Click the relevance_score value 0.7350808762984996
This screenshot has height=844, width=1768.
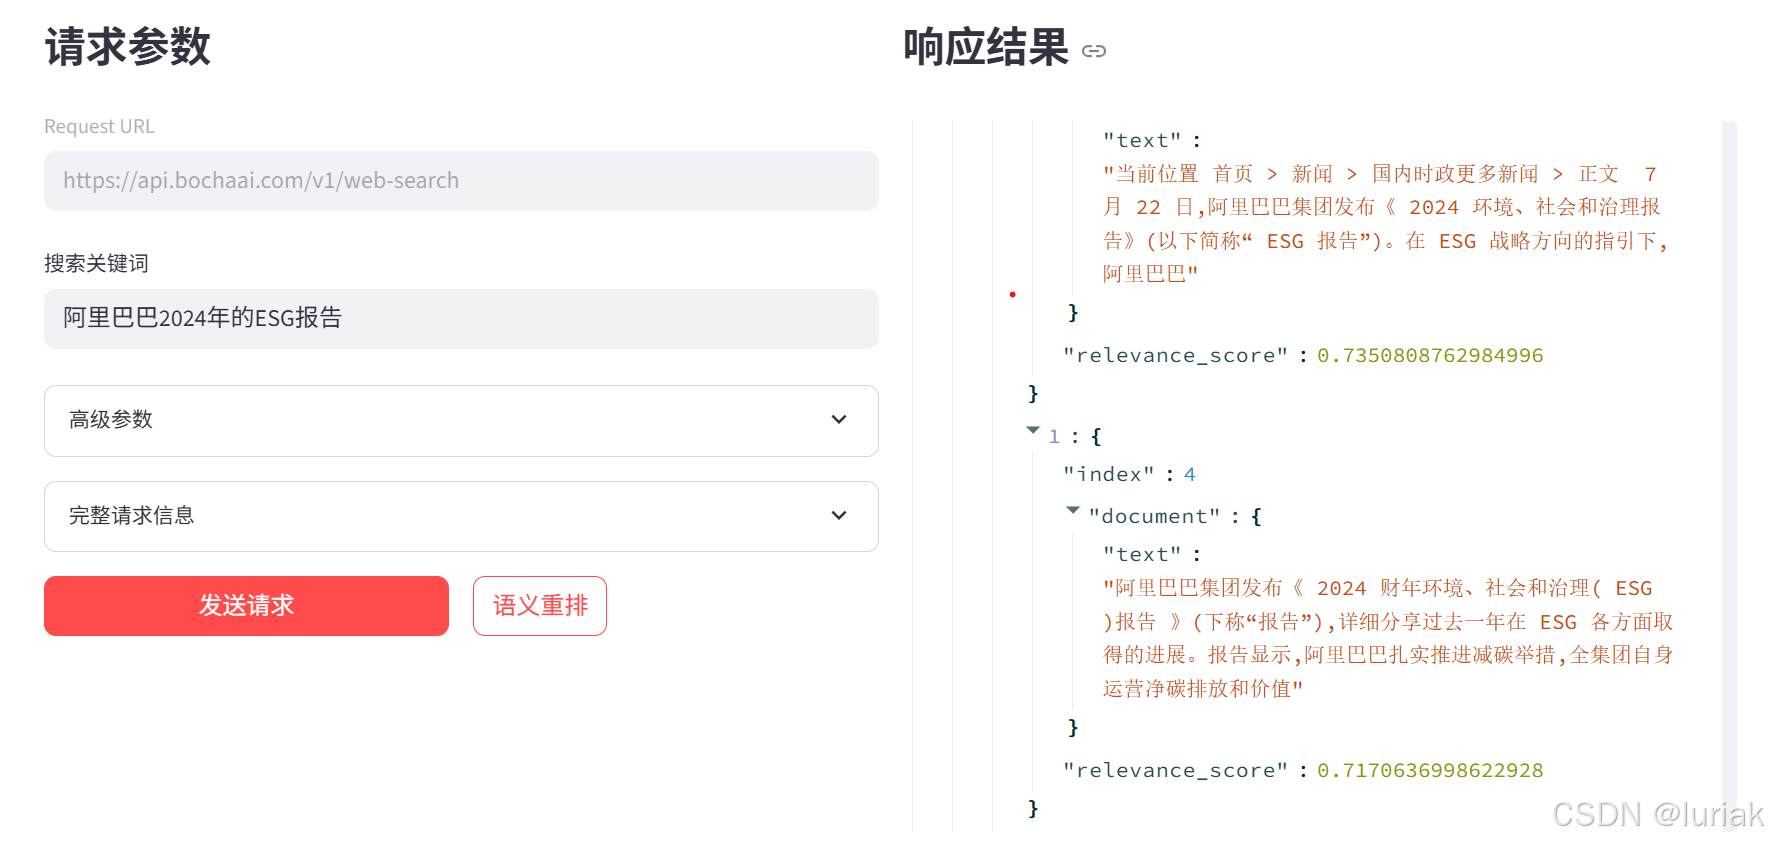(1430, 356)
